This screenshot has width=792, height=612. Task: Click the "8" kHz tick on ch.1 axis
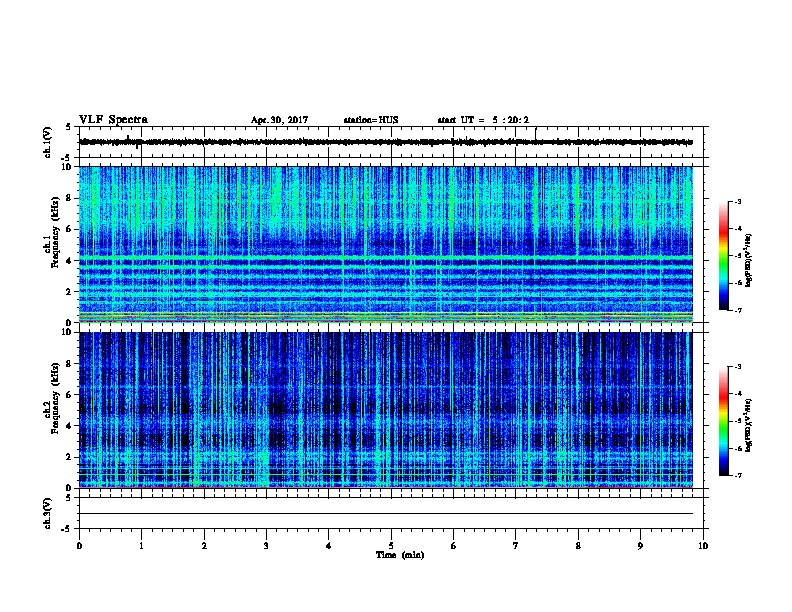tap(69, 198)
